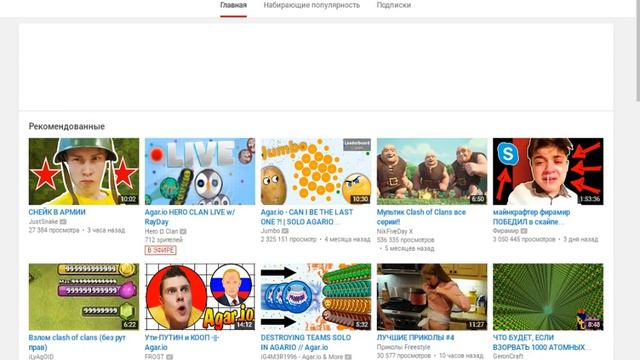Screen dimensions: 640x360
Task: Click the 712 зрителей viewer count
Action: coord(163,240)
